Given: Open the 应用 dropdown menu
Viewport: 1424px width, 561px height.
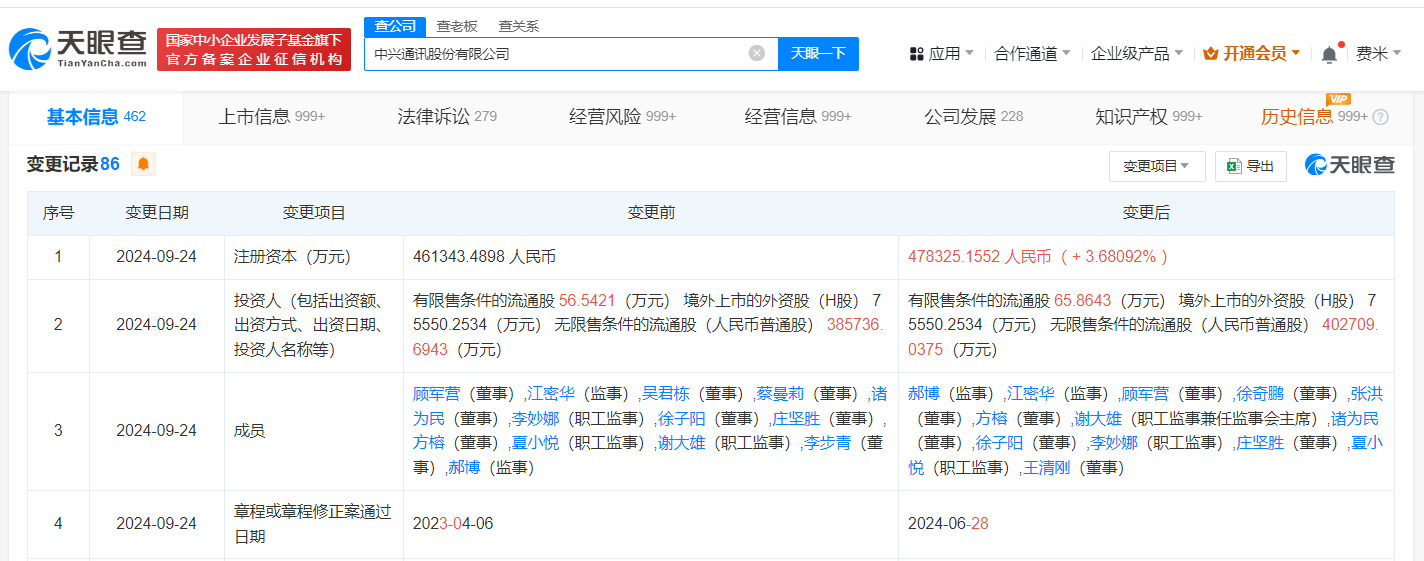Looking at the screenshot, I should coord(942,54).
